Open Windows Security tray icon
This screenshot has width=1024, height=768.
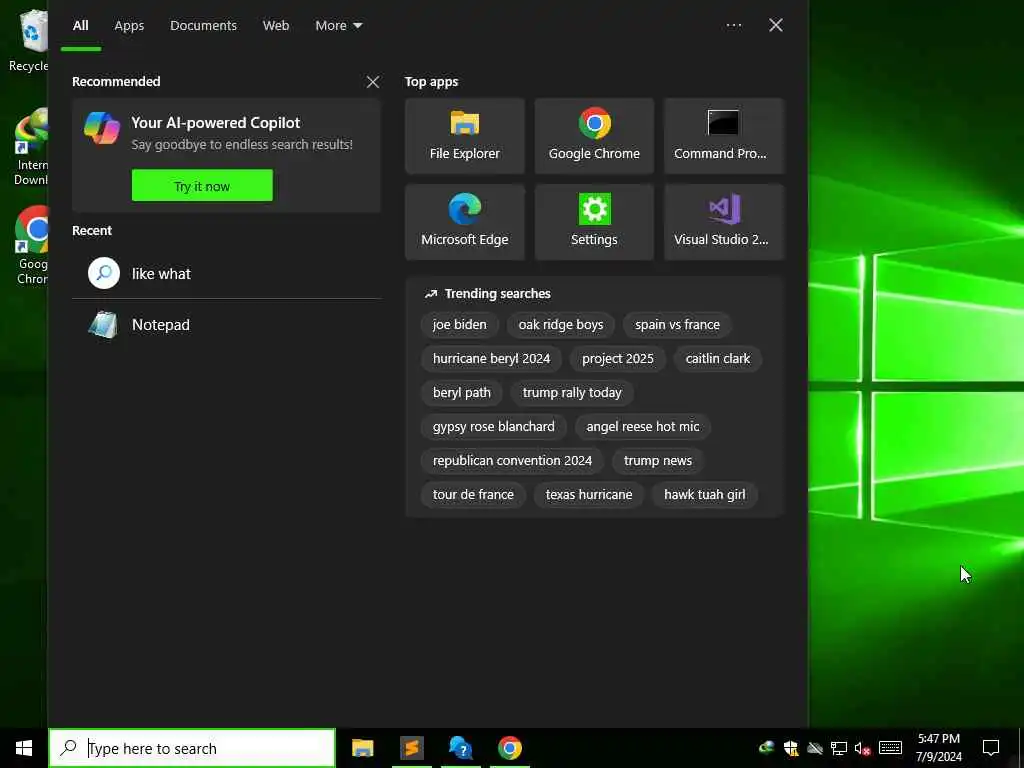pyautogui.click(x=791, y=748)
